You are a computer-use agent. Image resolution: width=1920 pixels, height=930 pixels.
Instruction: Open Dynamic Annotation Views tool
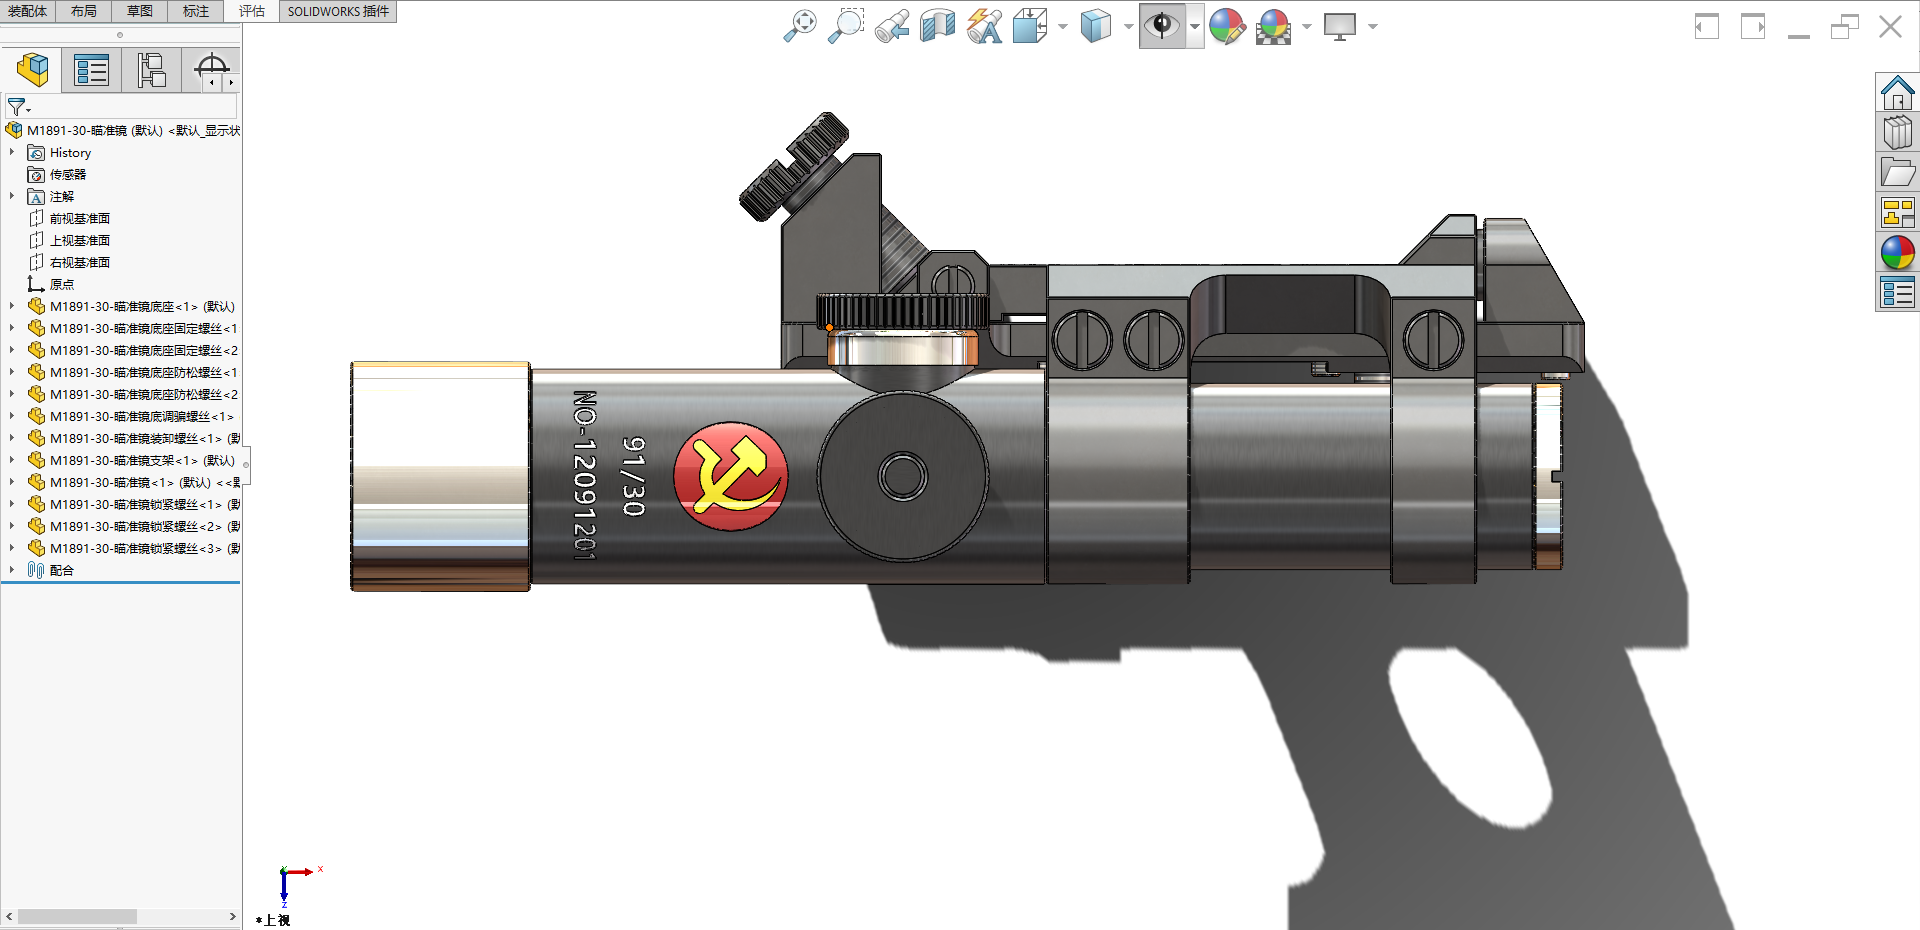[984, 26]
